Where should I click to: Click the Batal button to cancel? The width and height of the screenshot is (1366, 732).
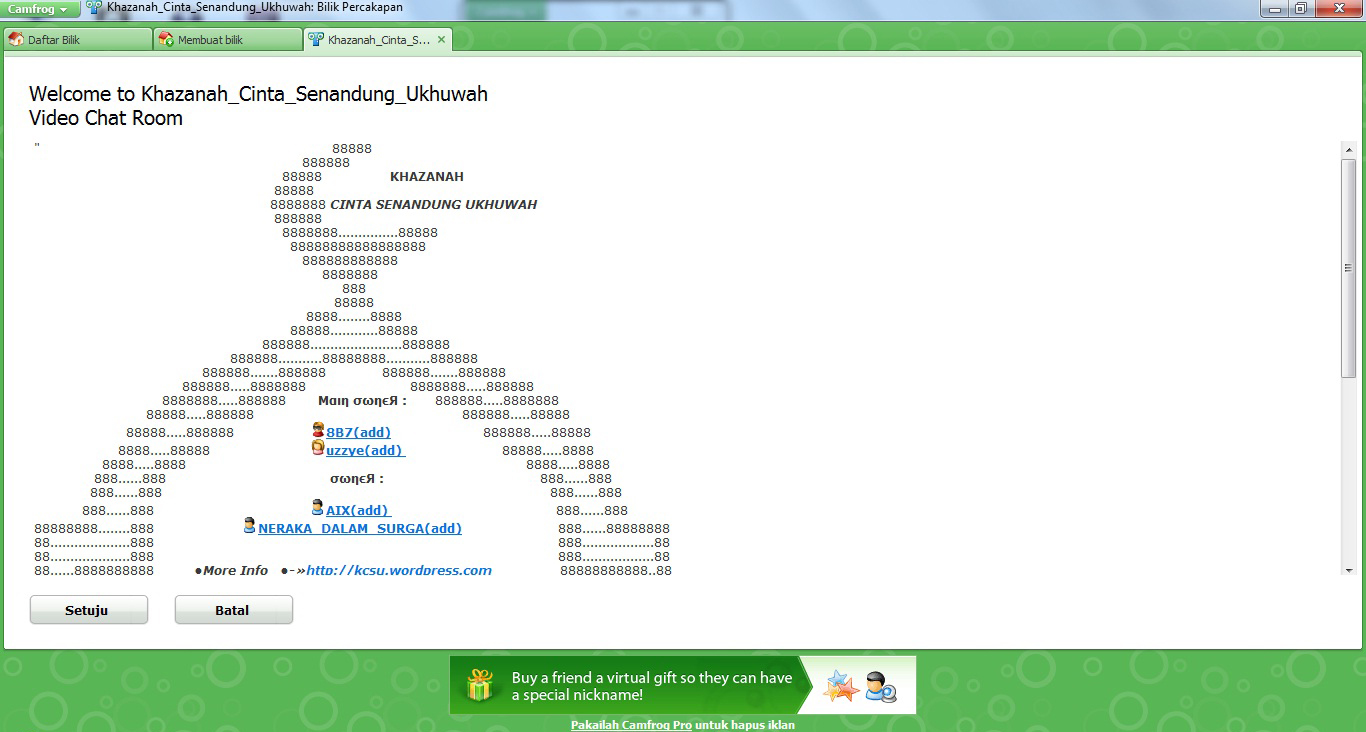(233, 610)
